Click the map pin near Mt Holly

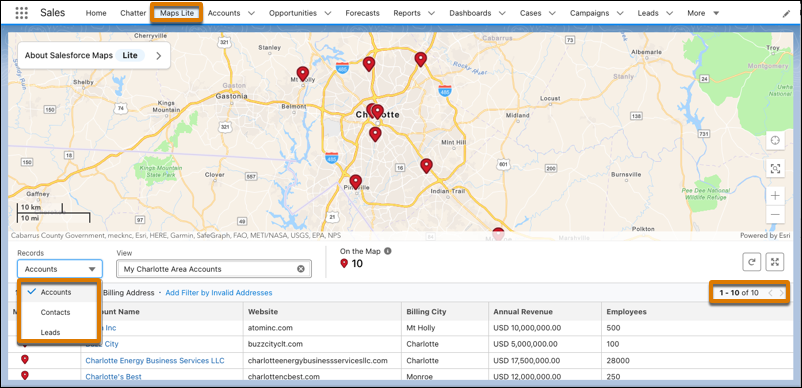[x=303, y=74]
